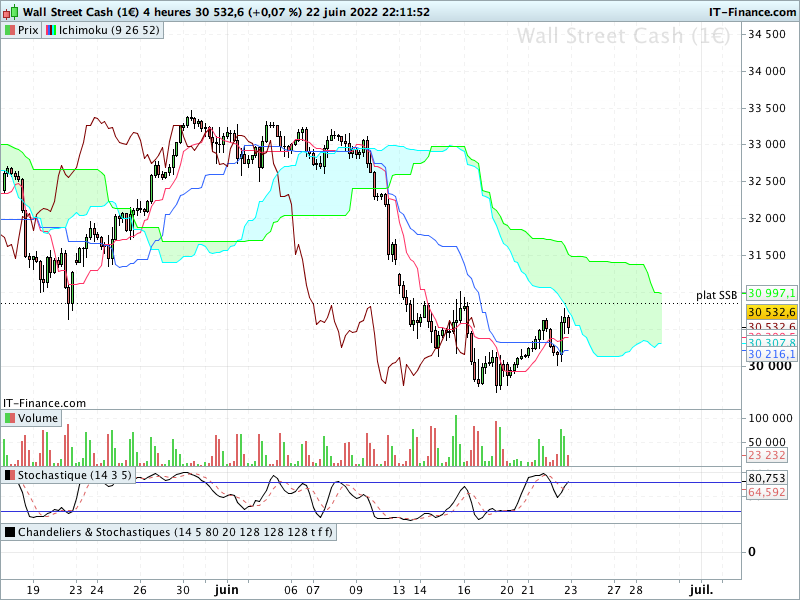
Task: Click the IT-Finance.com watermark above the Volume panel
Action: (44, 403)
